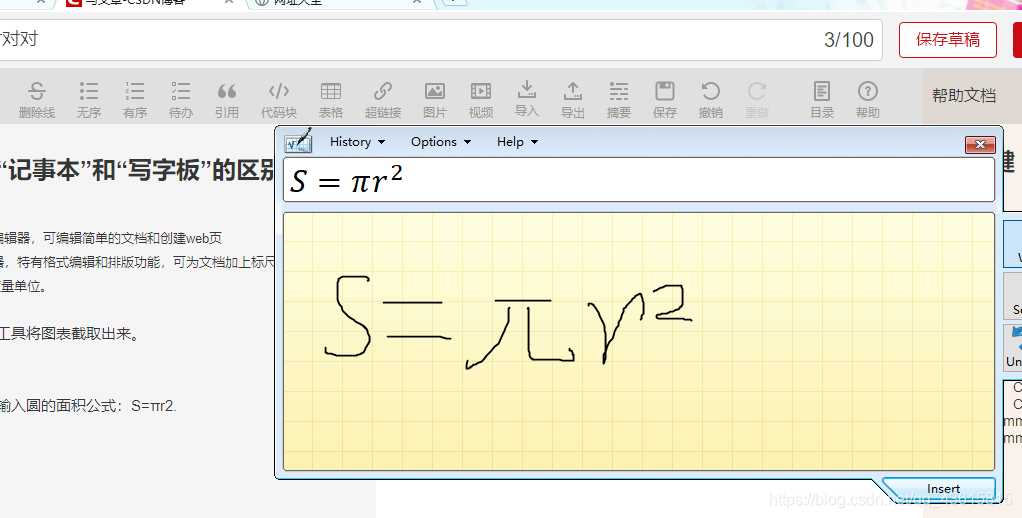Insert table (表格)
Viewport: 1022px width, 518px height.
point(331,99)
